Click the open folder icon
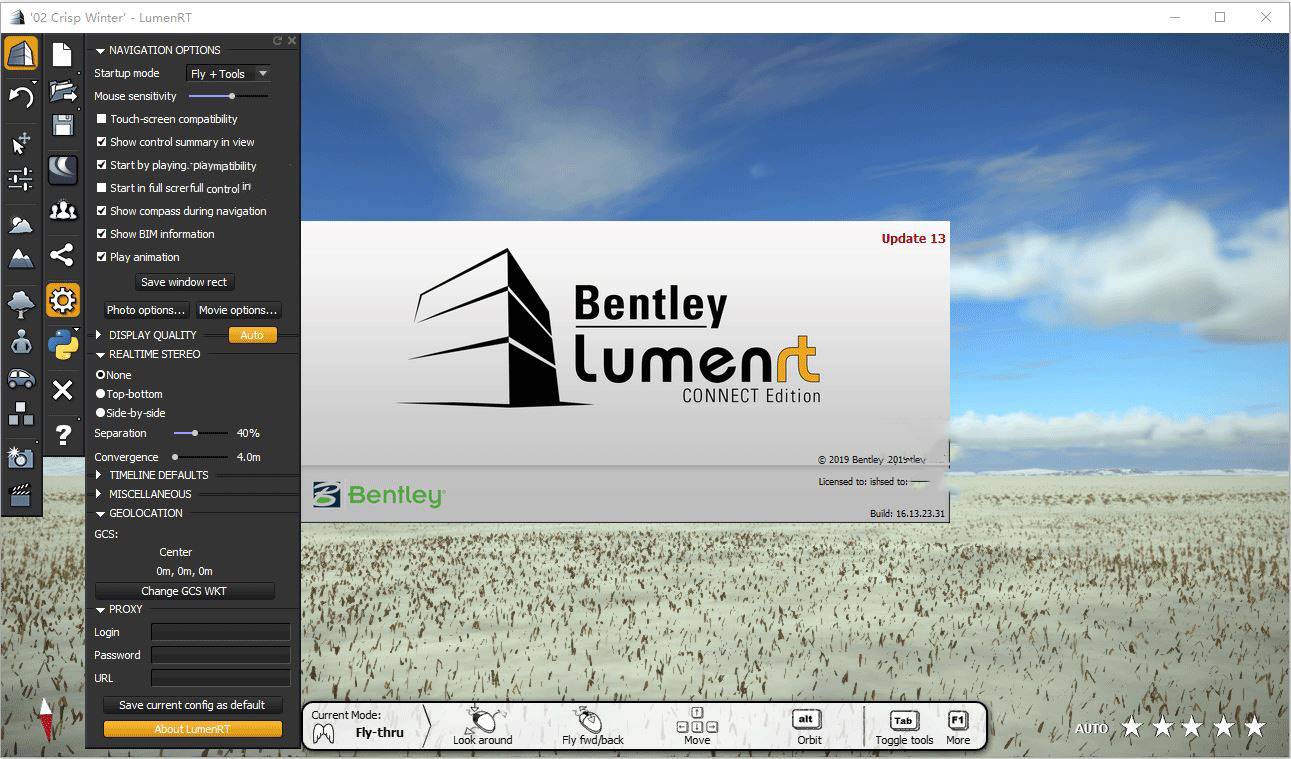This screenshot has height=759, width=1291. coord(62,91)
